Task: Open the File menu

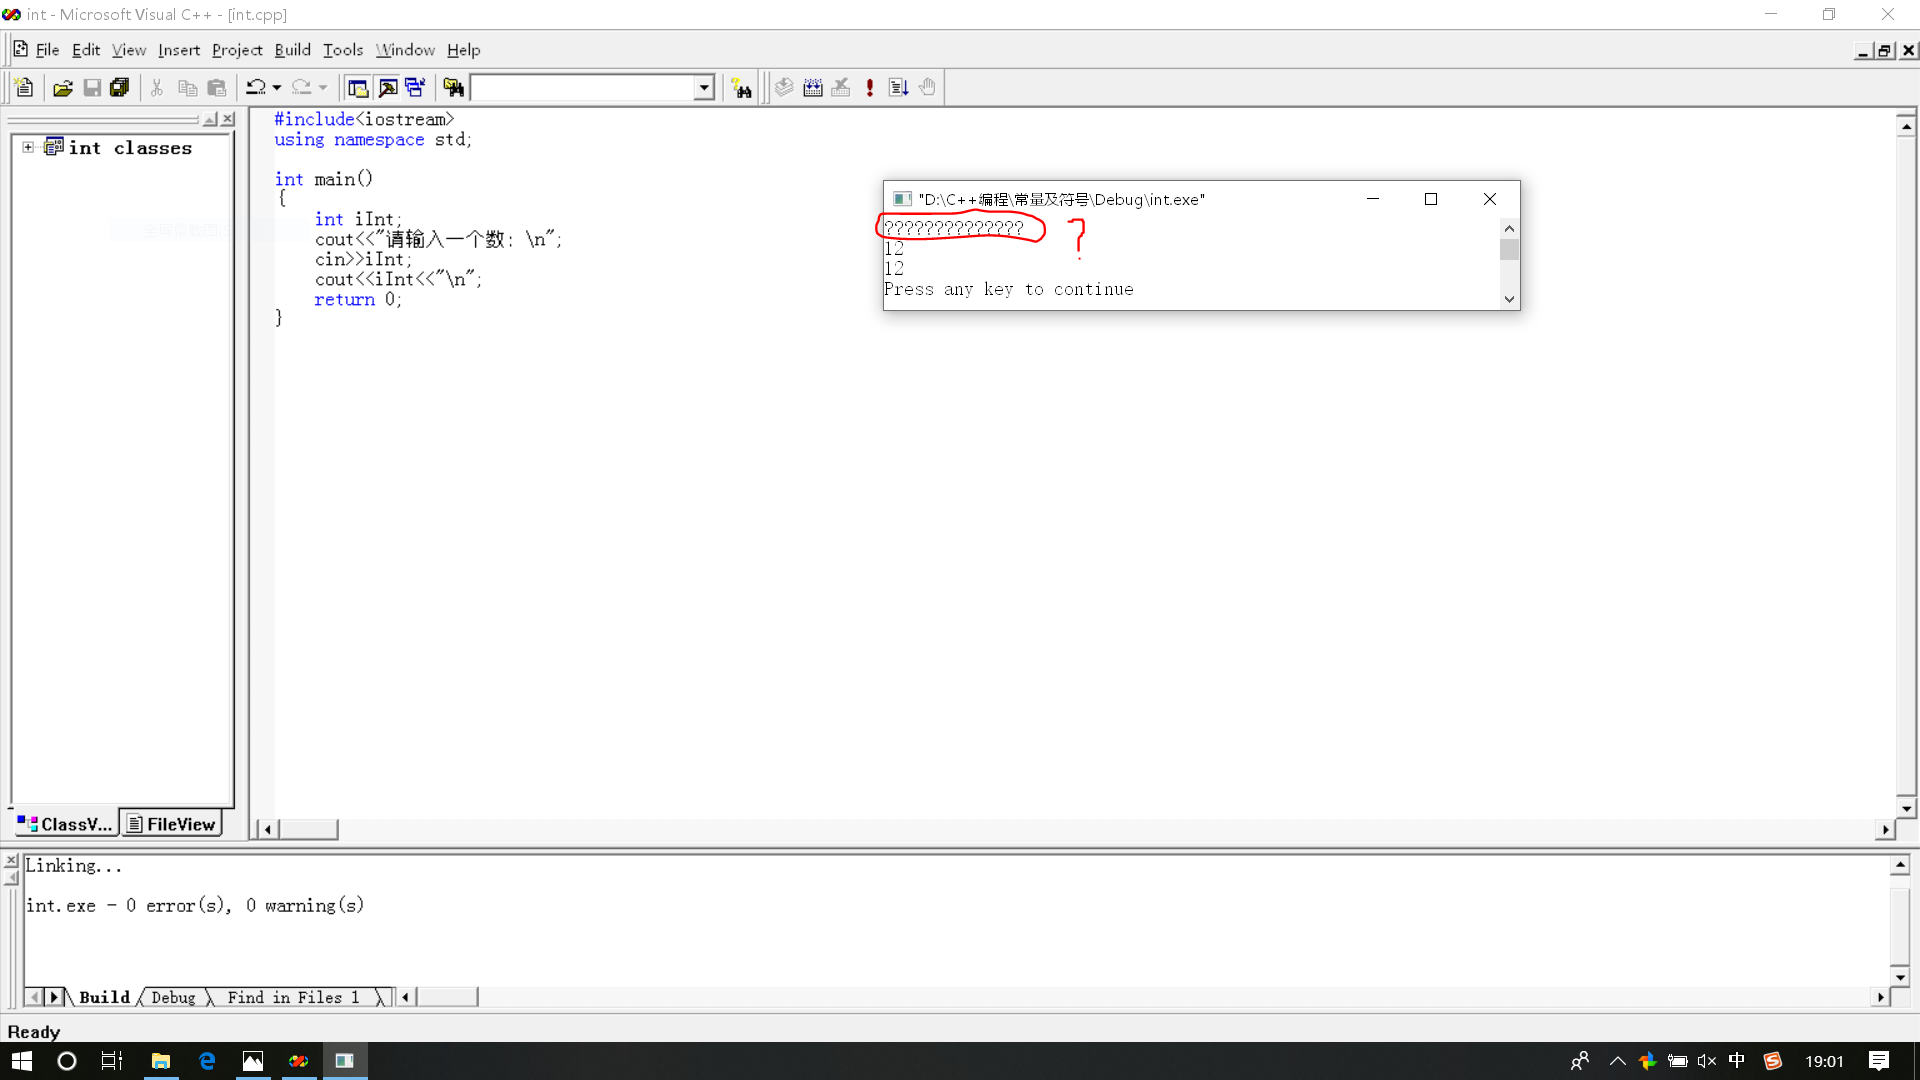Action: pos(47,50)
